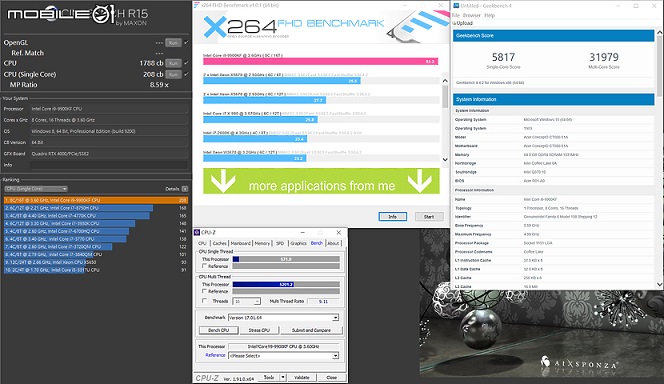Click the Start button in x264 Benchmark

click(x=429, y=217)
